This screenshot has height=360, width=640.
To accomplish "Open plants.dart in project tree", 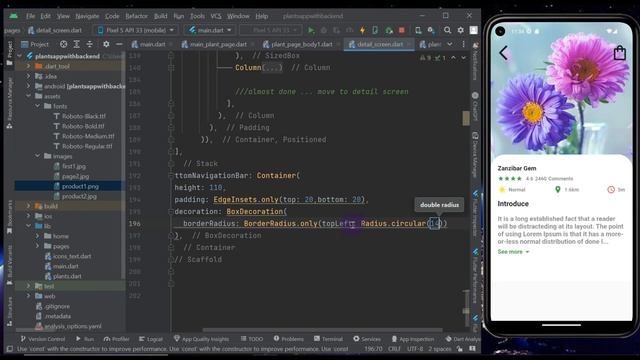I will (67, 276).
